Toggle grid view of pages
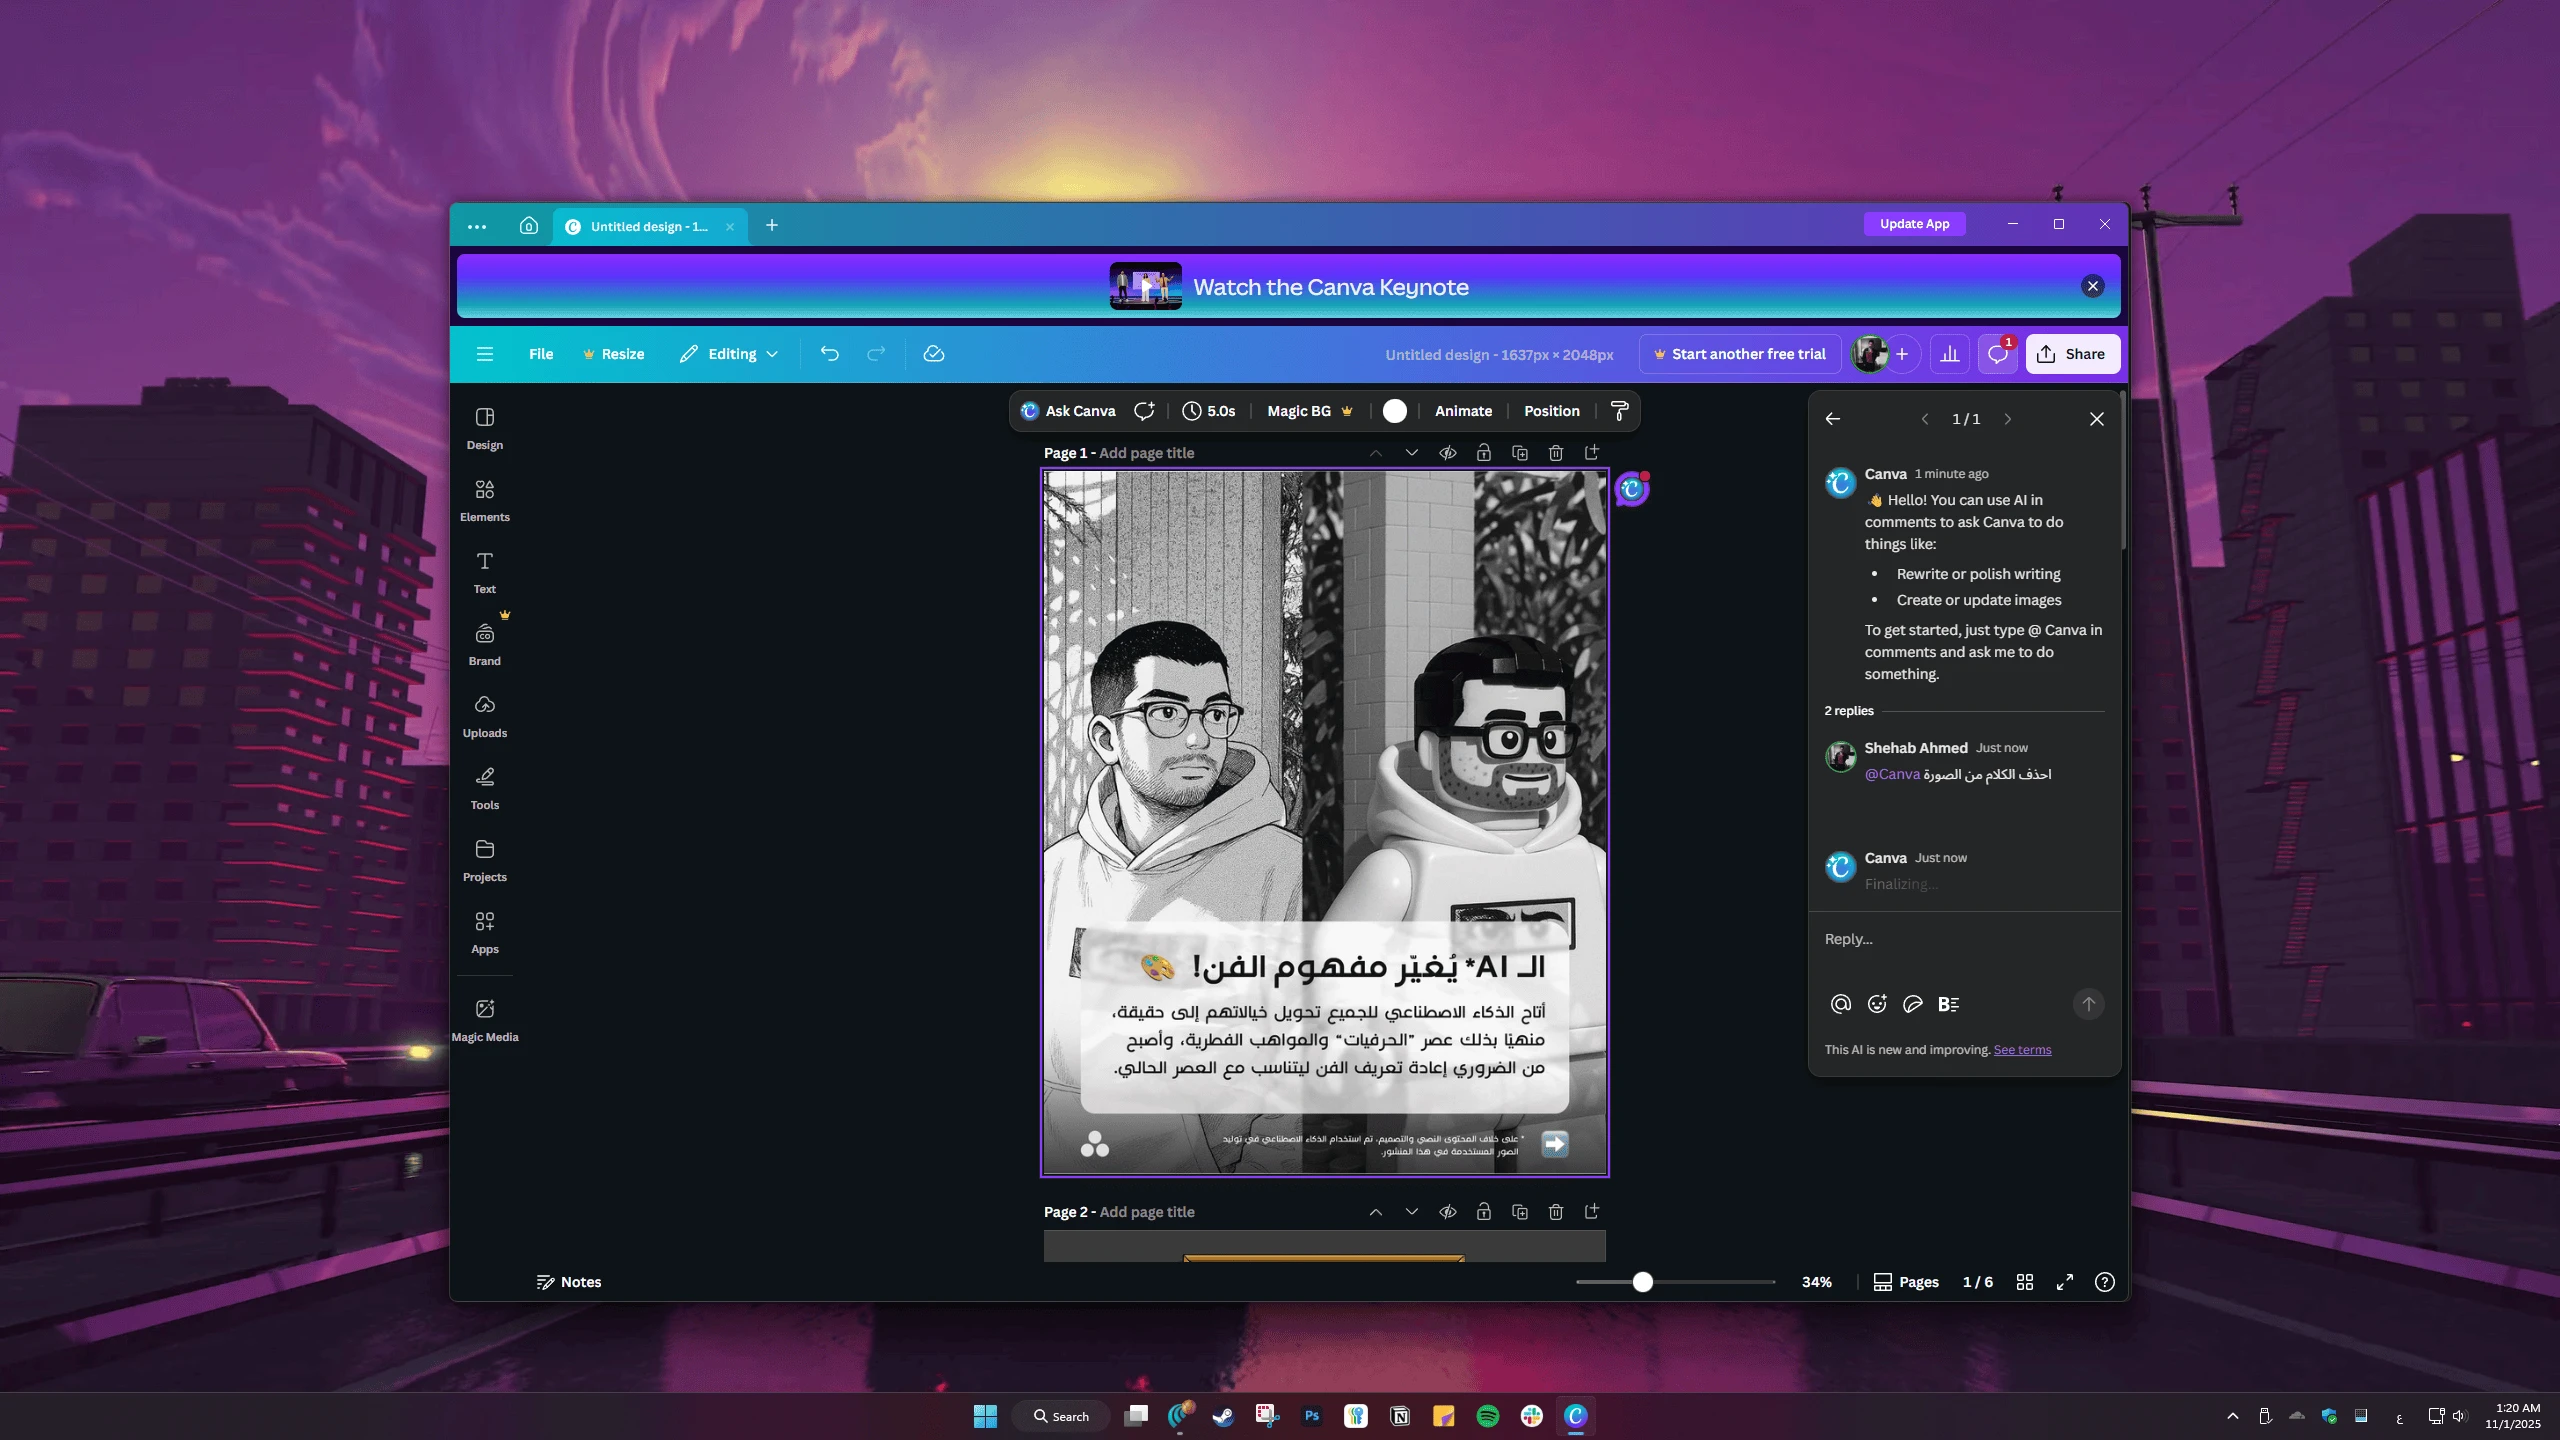Image resolution: width=2560 pixels, height=1440 pixels. tap(2024, 1282)
